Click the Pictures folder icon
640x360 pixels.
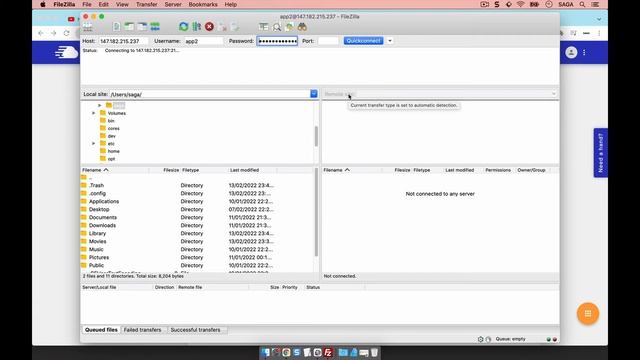click(x=84, y=257)
